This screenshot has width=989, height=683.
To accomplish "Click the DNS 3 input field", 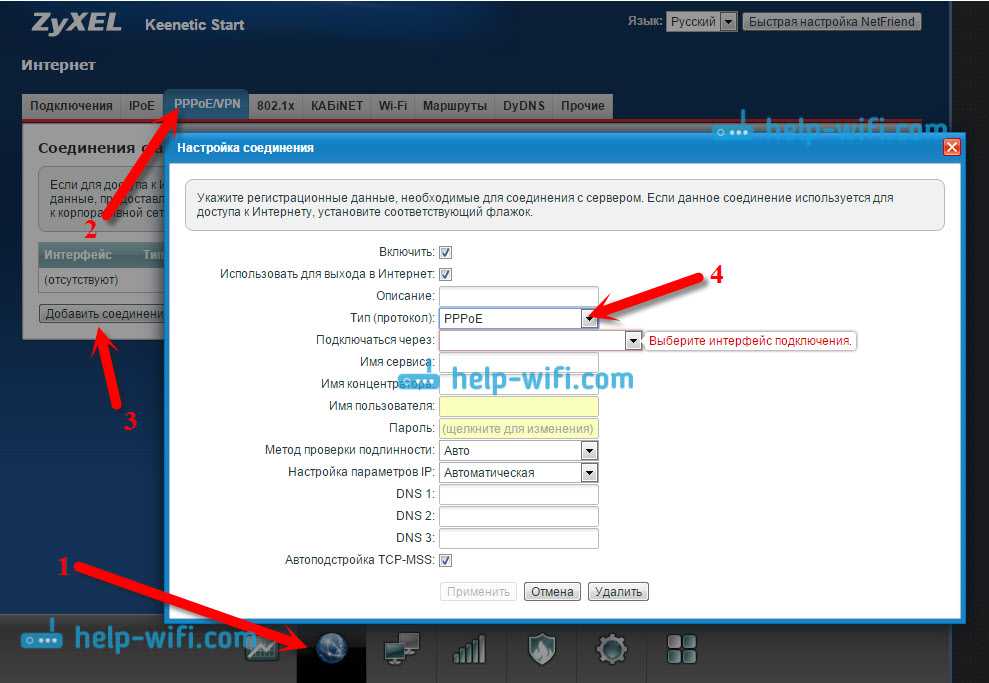I will click(518, 538).
